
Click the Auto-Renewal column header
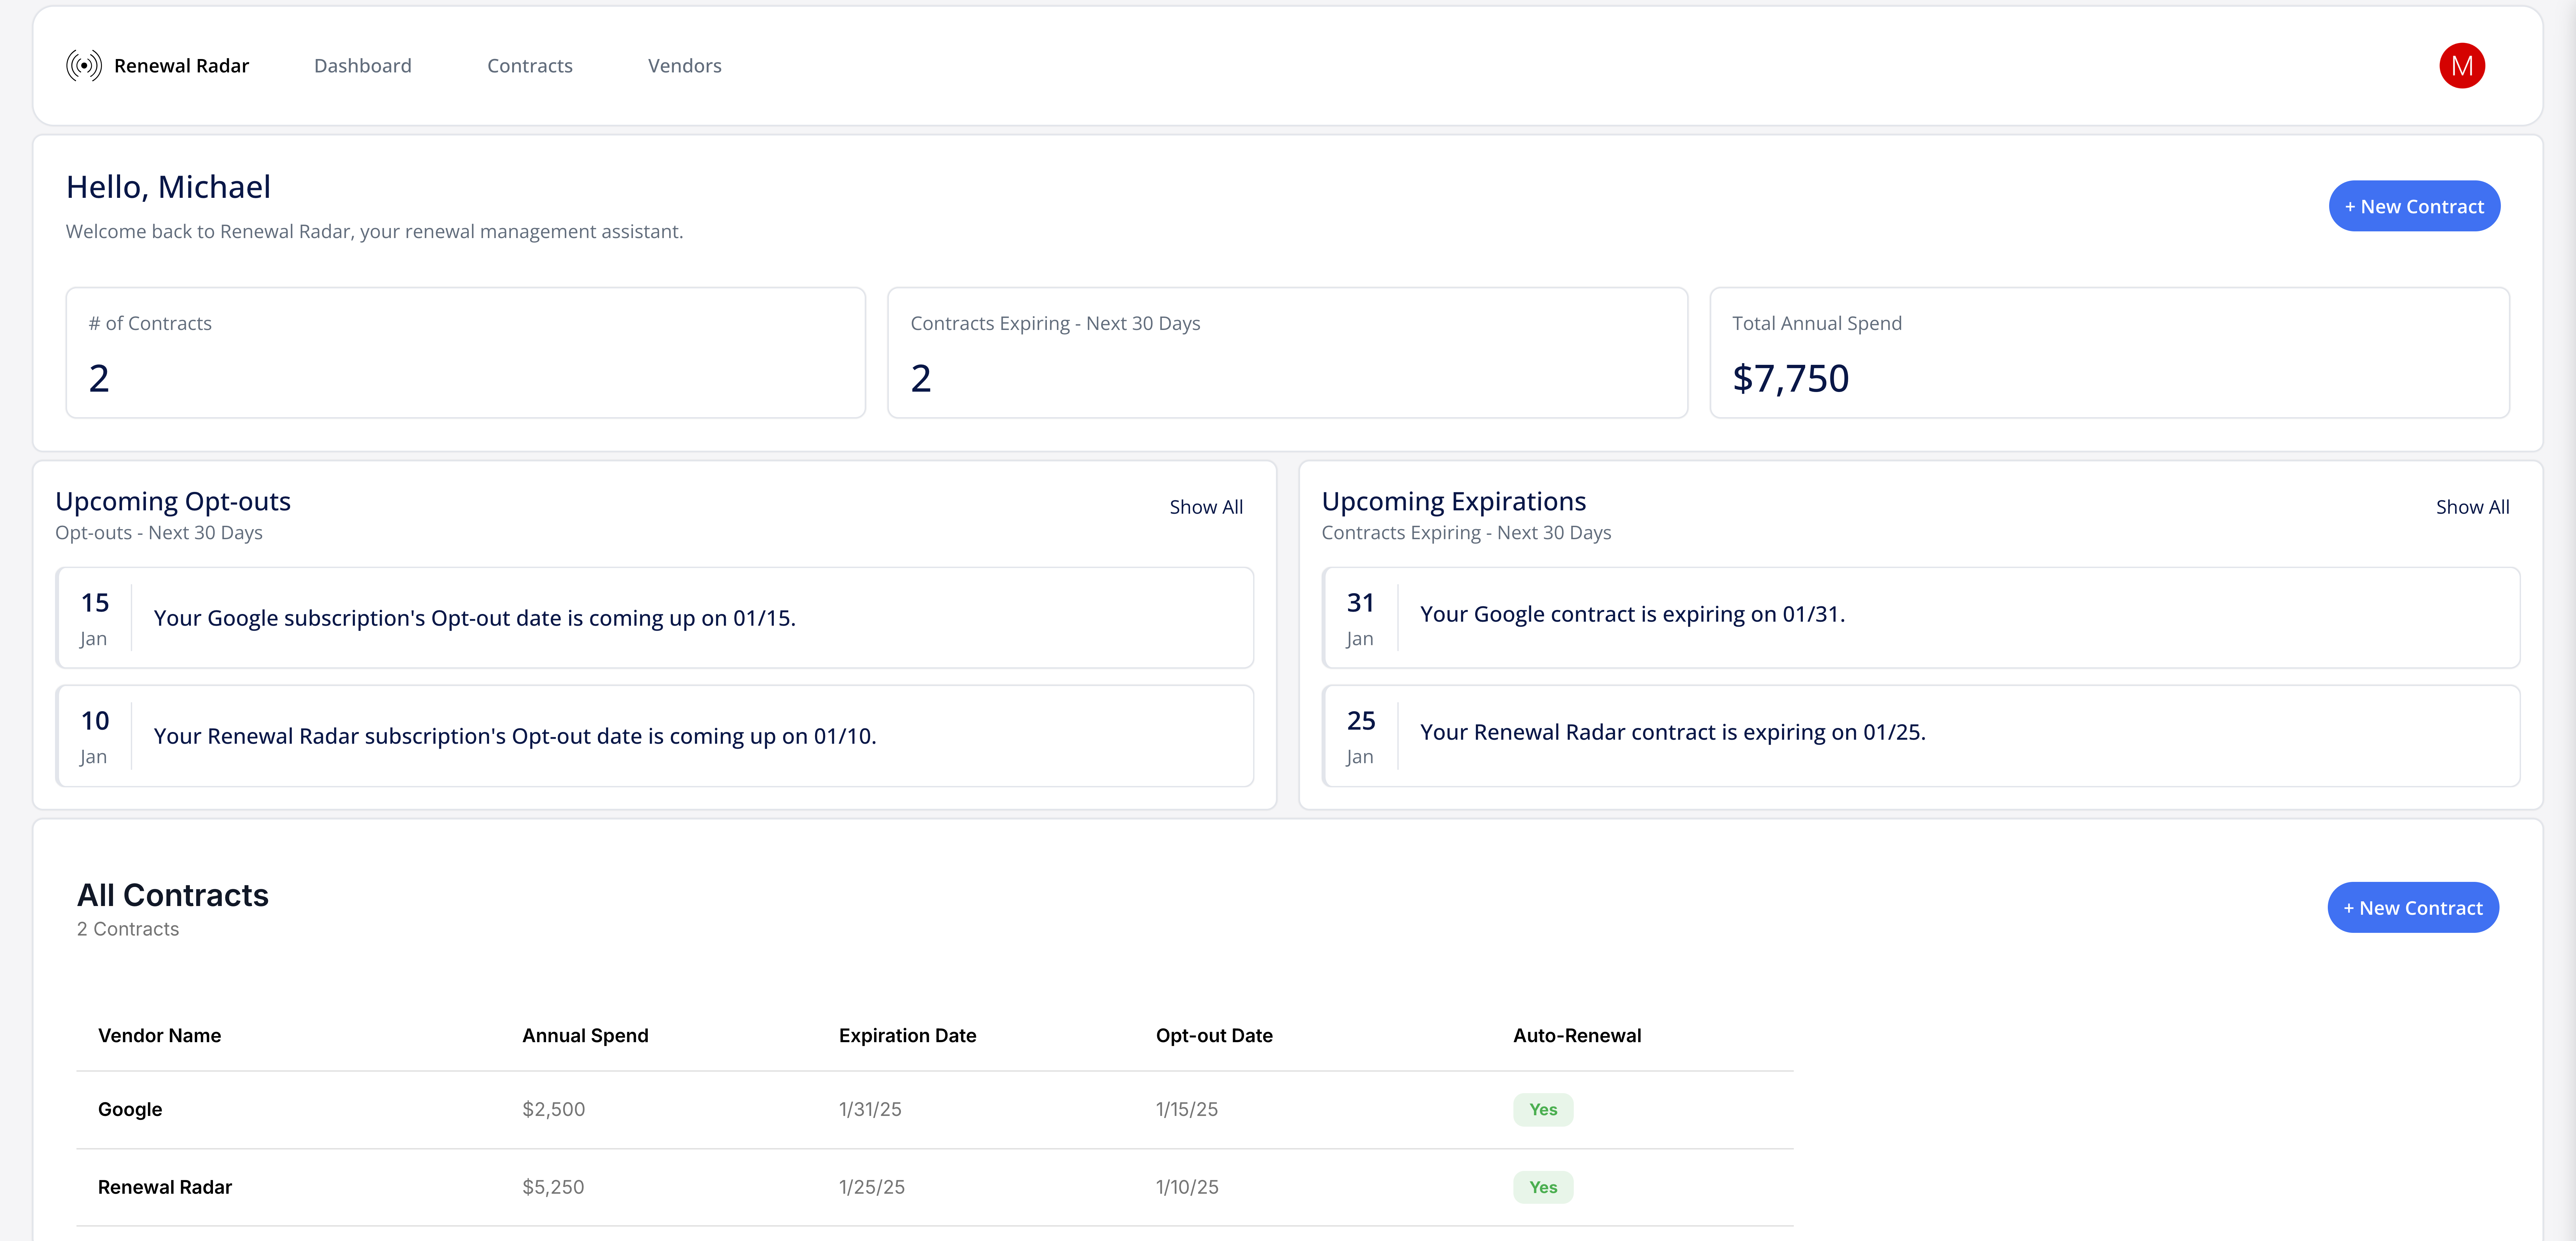1577,1036
